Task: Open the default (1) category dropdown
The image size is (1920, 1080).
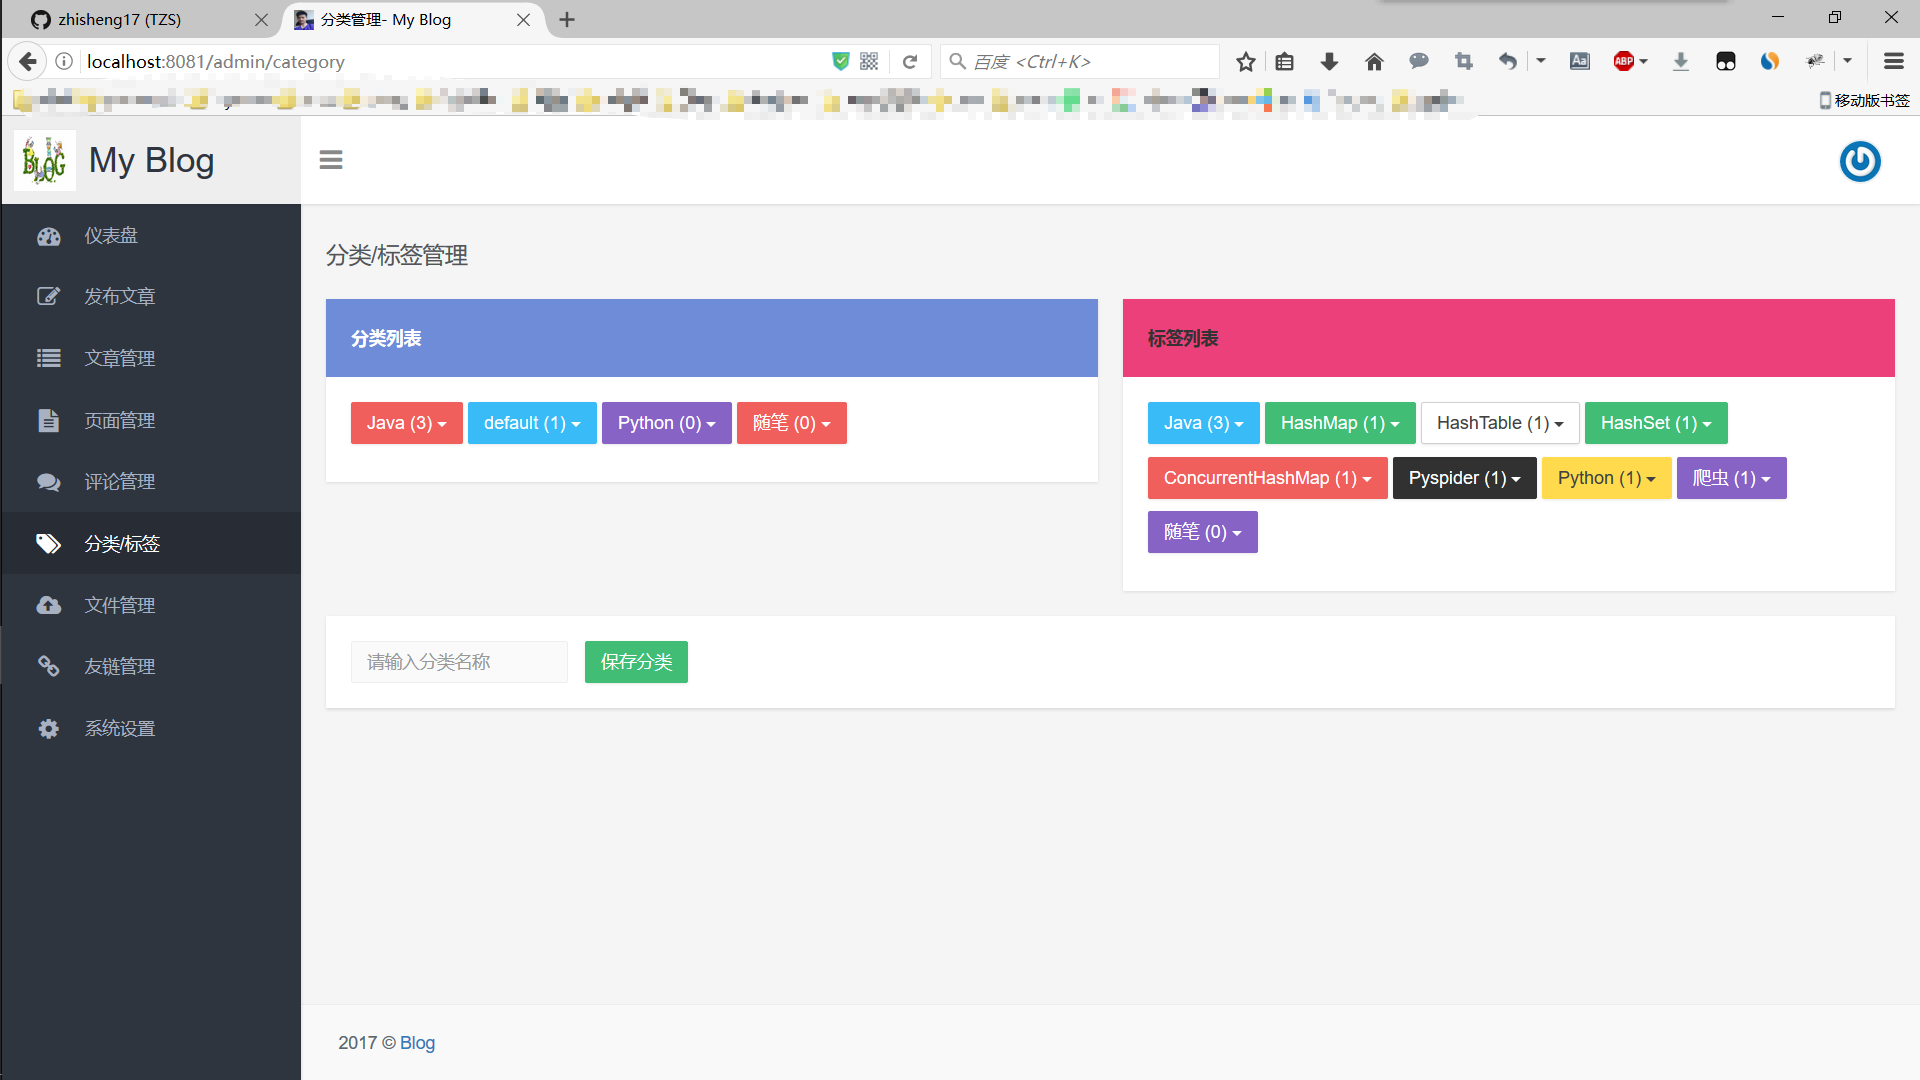Action: (x=532, y=423)
